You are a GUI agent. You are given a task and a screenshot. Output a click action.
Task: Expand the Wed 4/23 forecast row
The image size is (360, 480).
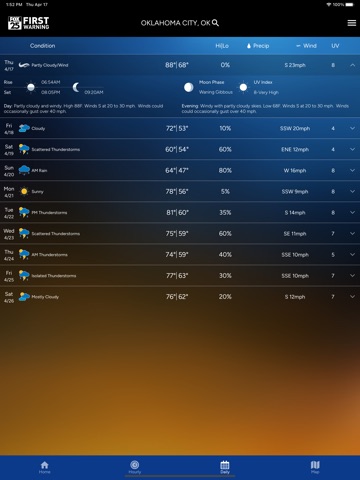coord(352,234)
